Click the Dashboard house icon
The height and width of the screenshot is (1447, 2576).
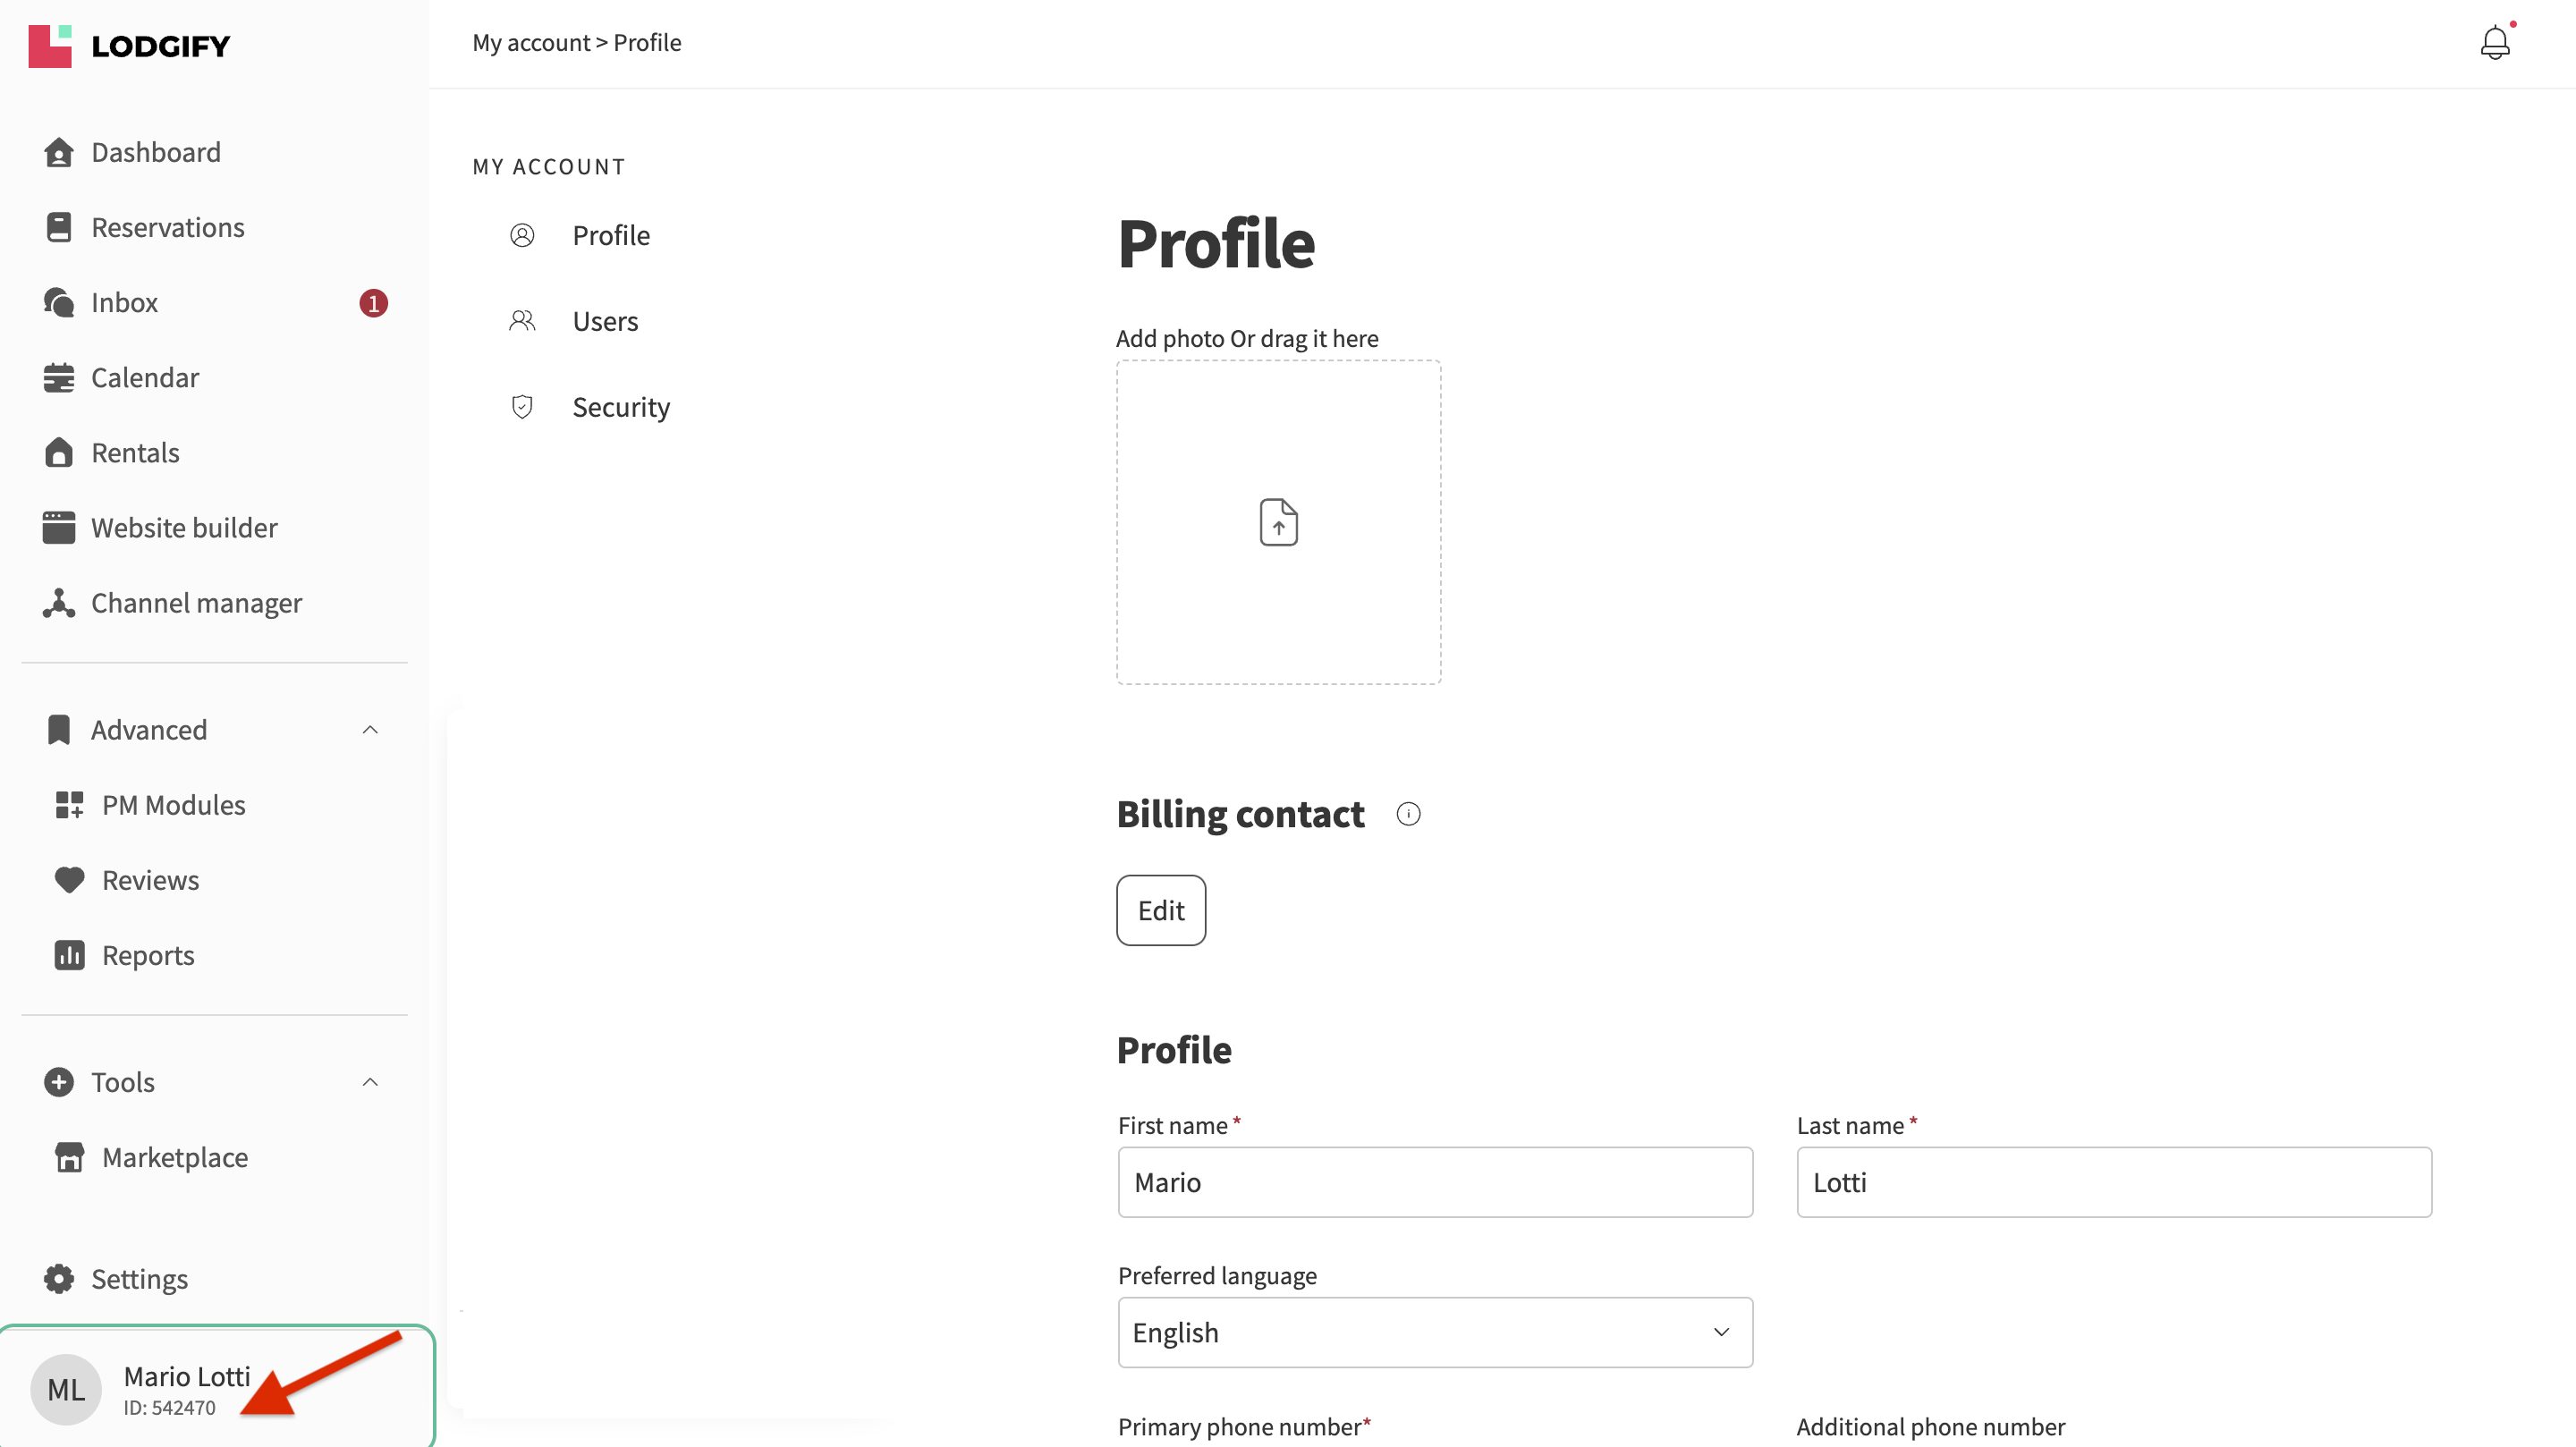pyautogui.click(x=58, y=152)
